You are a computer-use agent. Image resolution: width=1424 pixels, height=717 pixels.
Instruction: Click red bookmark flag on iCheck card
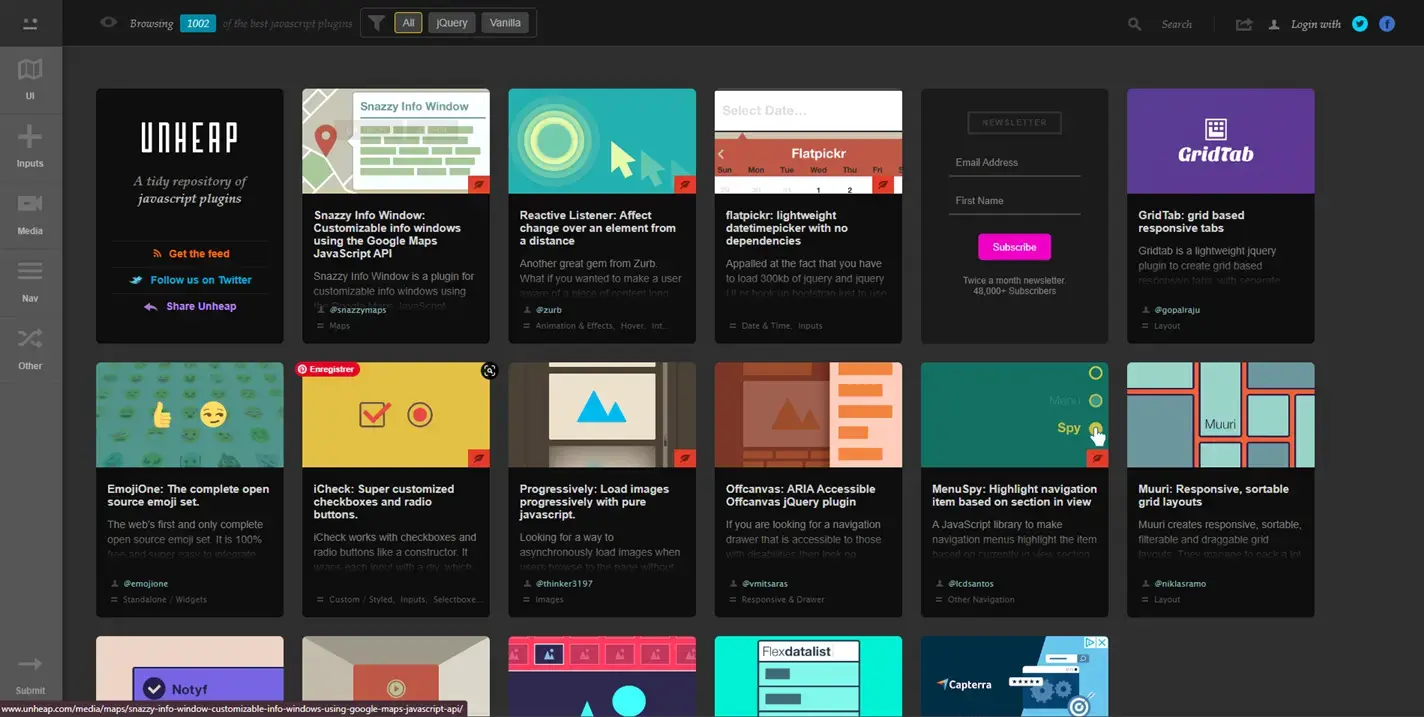click(x=479, y=458)
